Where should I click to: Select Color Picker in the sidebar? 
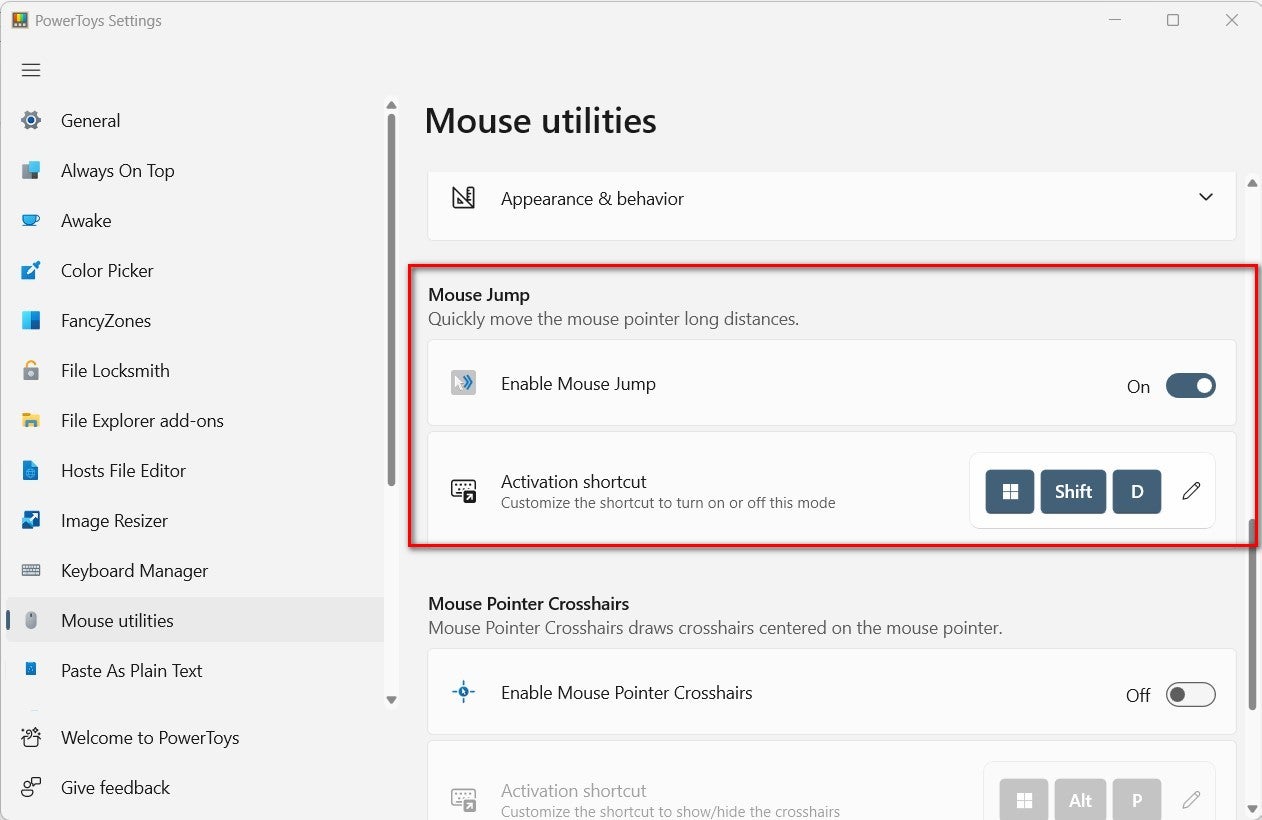pos(195,270)
